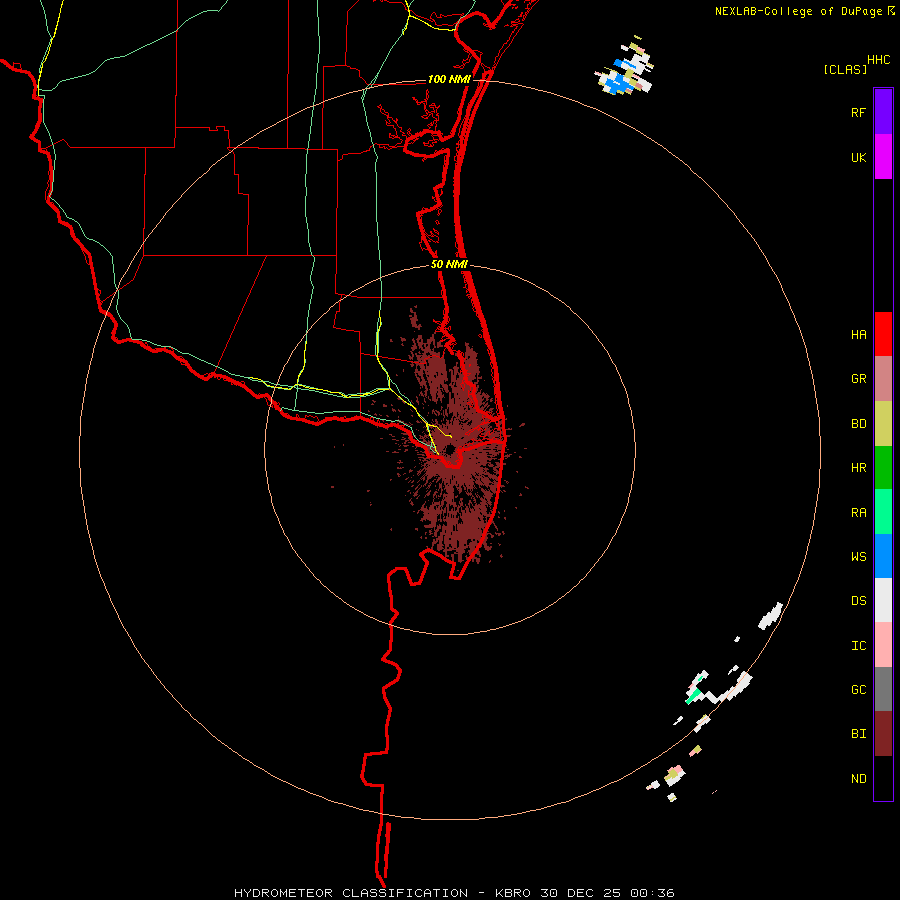Click the '[CLAS]' units label
The image size is (900, 900).
coord(845,70)
